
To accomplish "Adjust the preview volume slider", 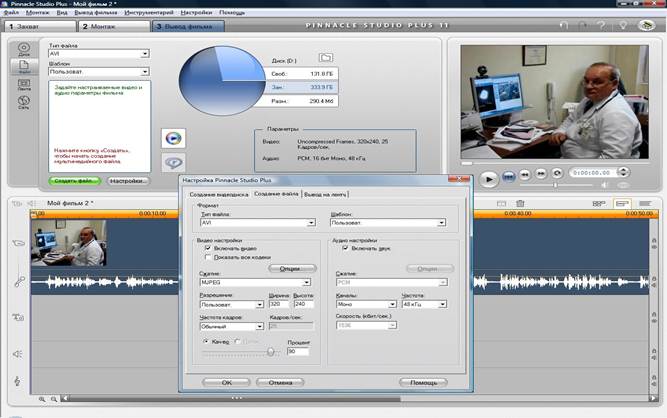I will point(556,185).
